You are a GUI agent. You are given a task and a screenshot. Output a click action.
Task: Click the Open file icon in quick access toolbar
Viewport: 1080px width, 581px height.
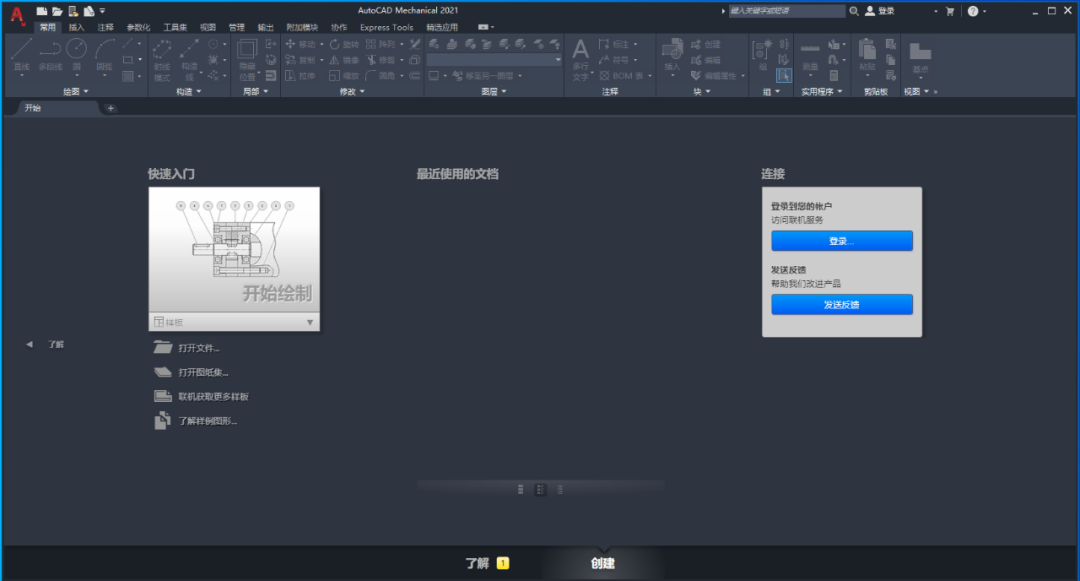(x=57, y=11)
